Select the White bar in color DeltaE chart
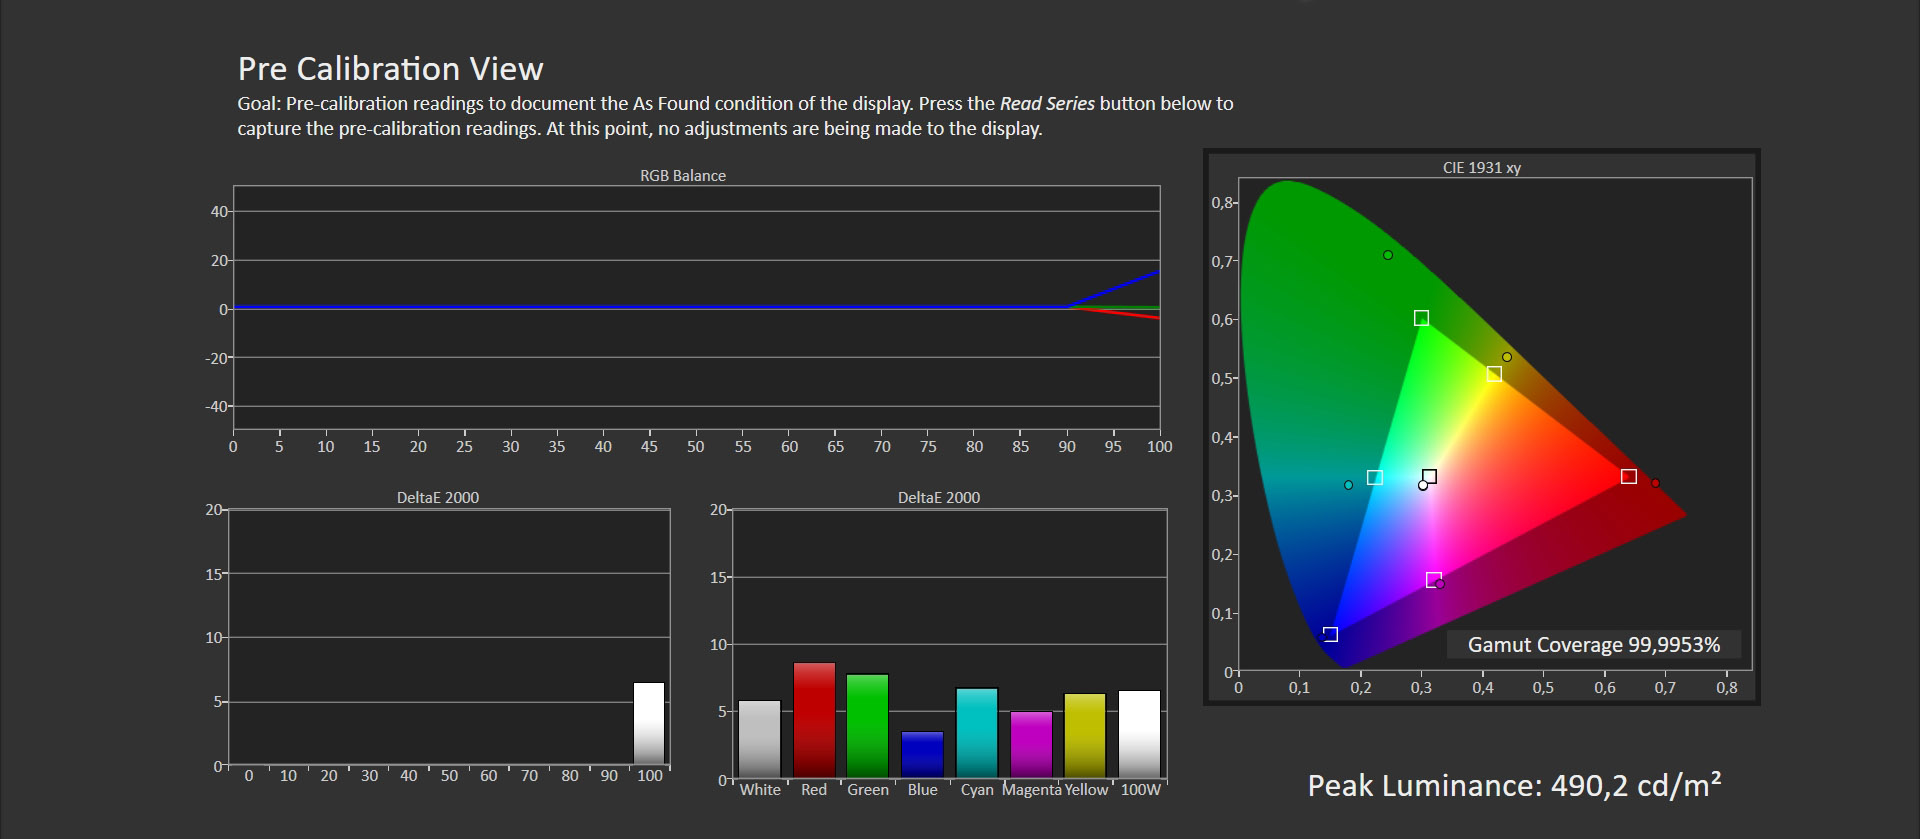The width and height of the screenshot is (1920, 839). [760, 739]
